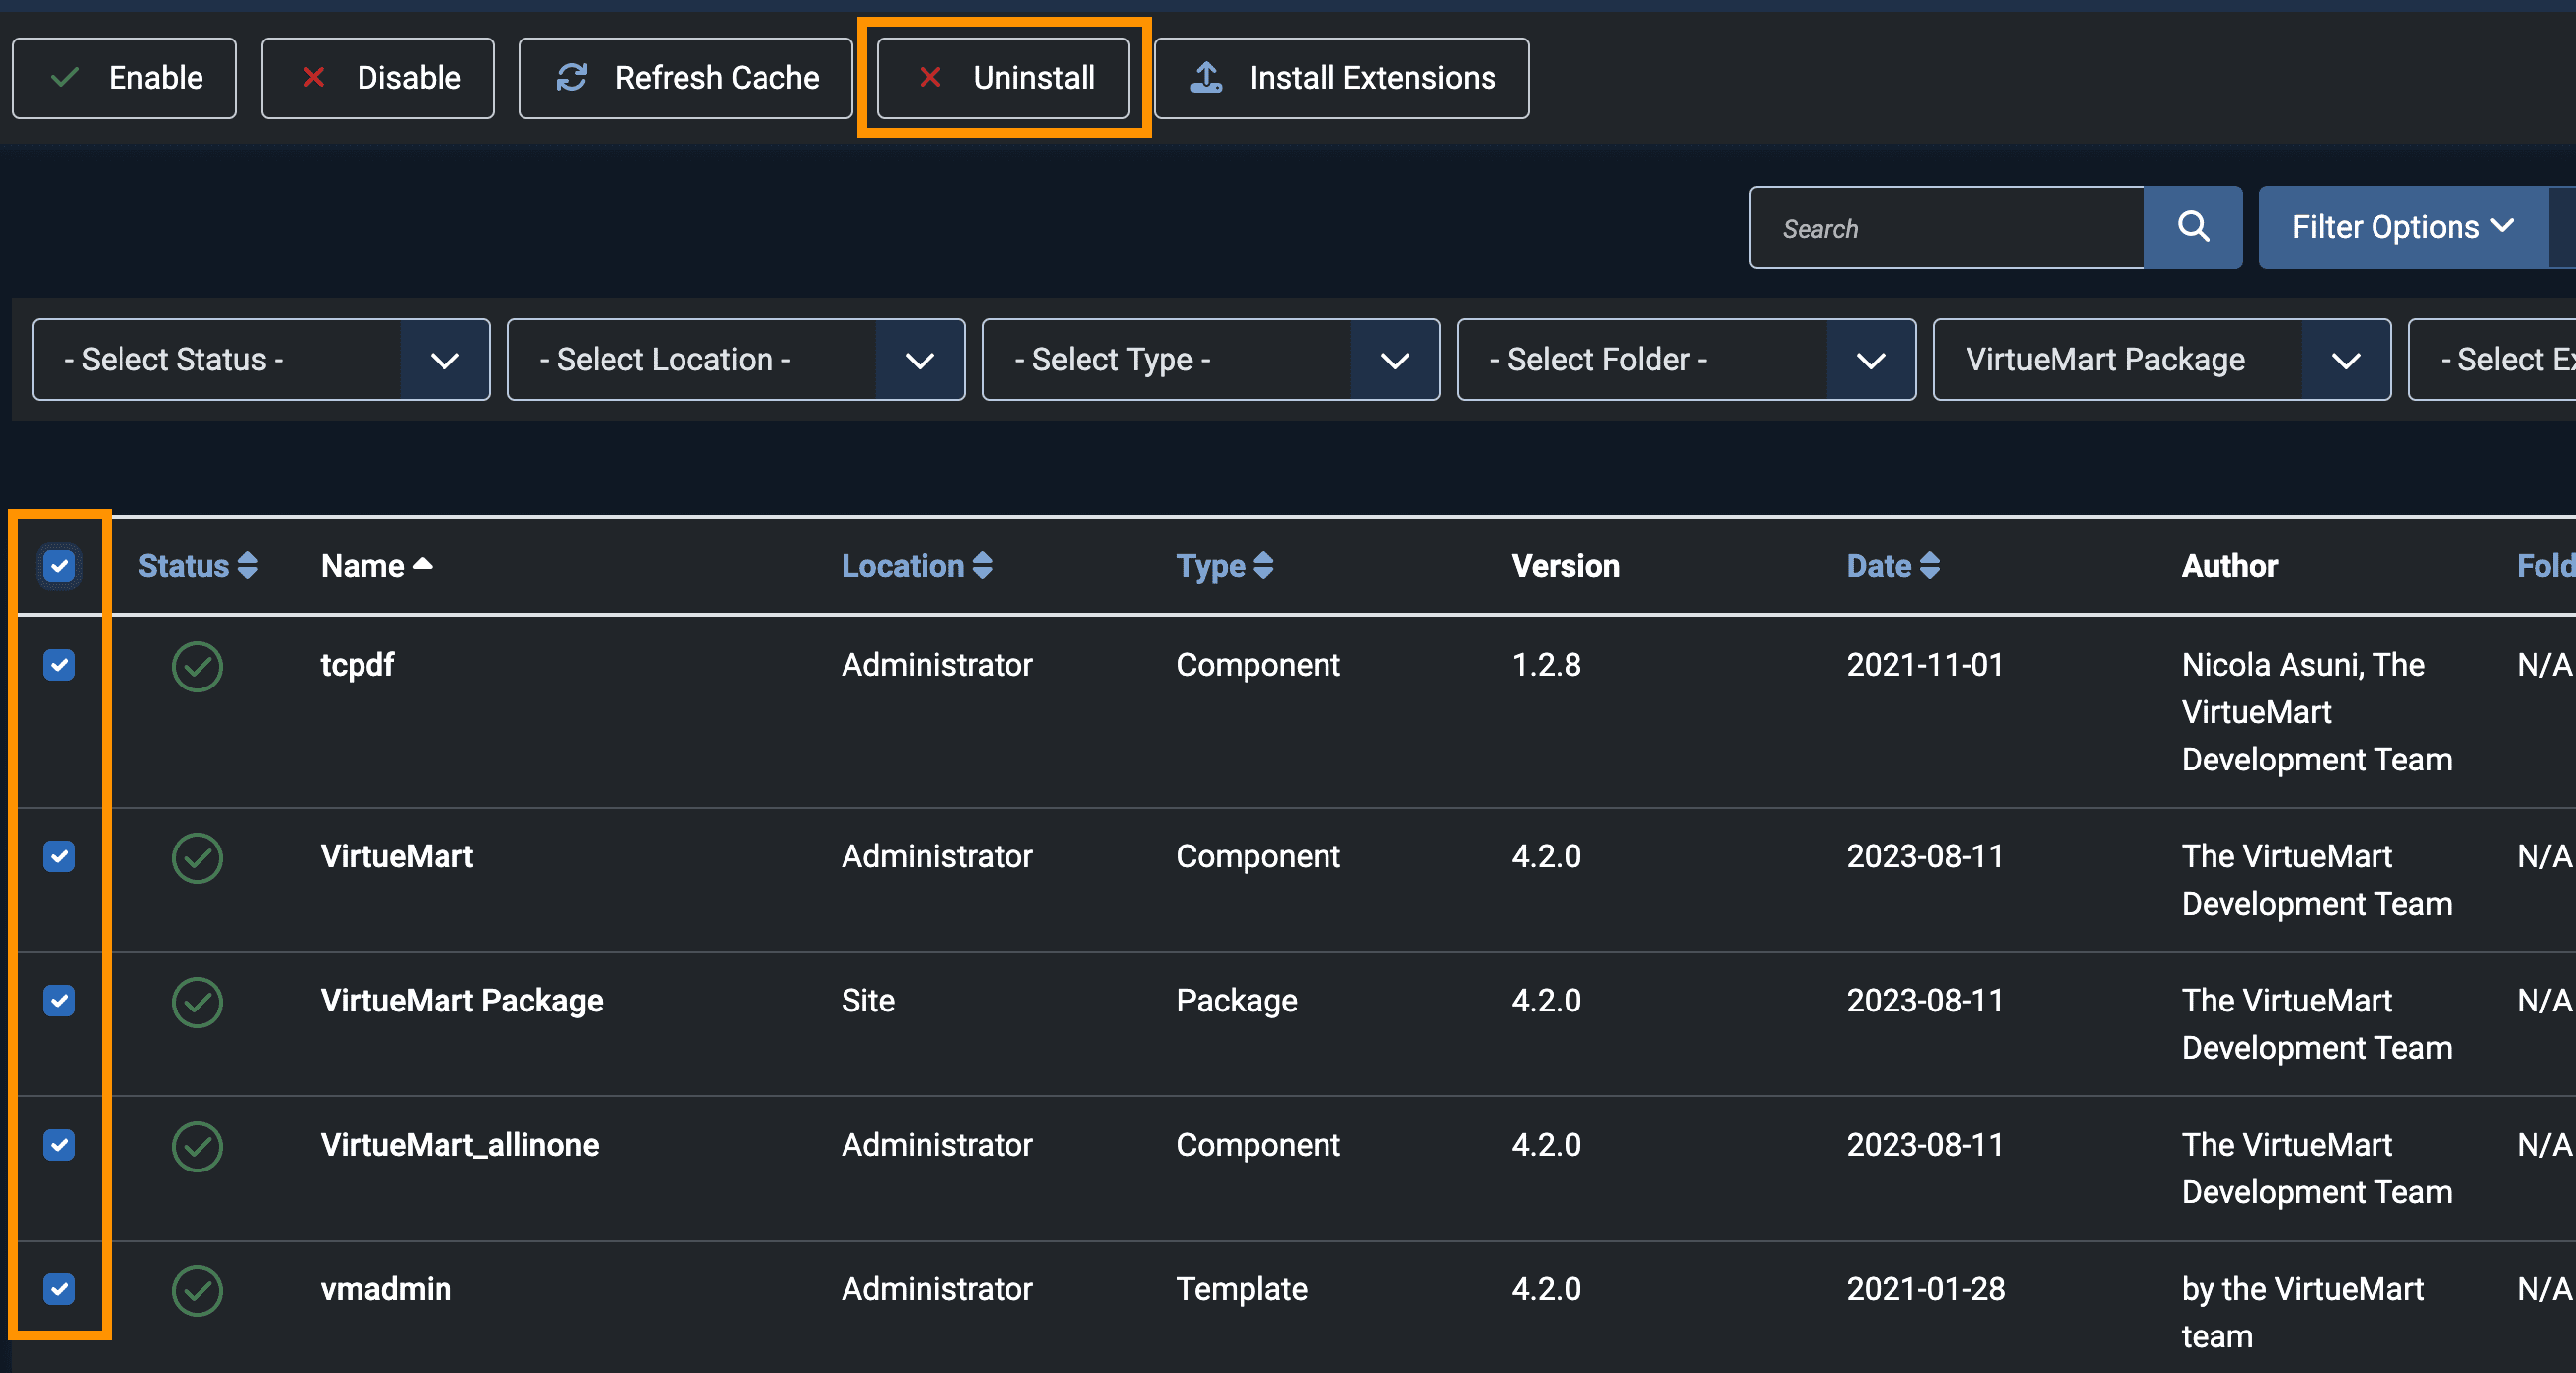Open the VirtueMart Package filter dropdown
This screenshot has height=1373, width=2576.
pyautogui.click(x=2162, y=360)
